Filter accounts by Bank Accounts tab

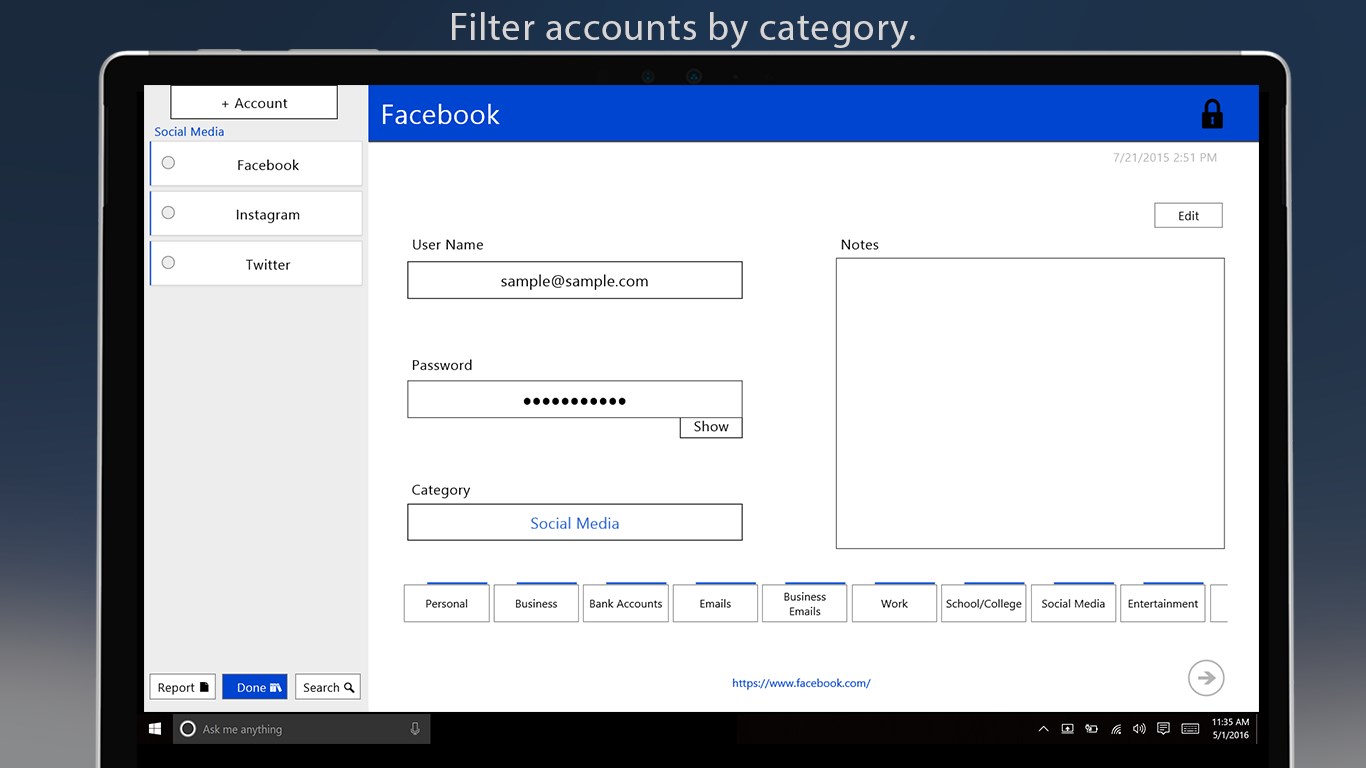pyautogui.click(x=626, y=603)
